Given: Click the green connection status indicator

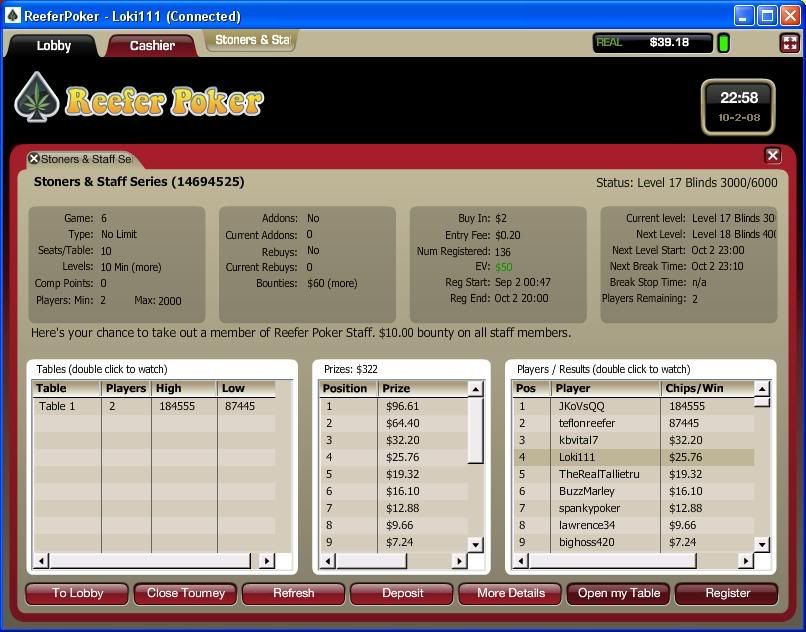Looking at the screenshot, I should 723,44.
